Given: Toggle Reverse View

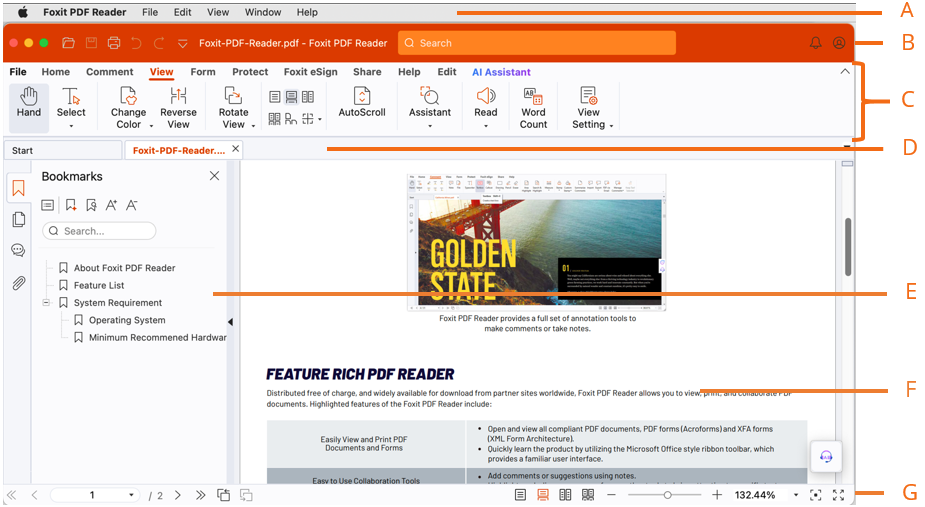Looking at the screenshot, I should 178,107.
